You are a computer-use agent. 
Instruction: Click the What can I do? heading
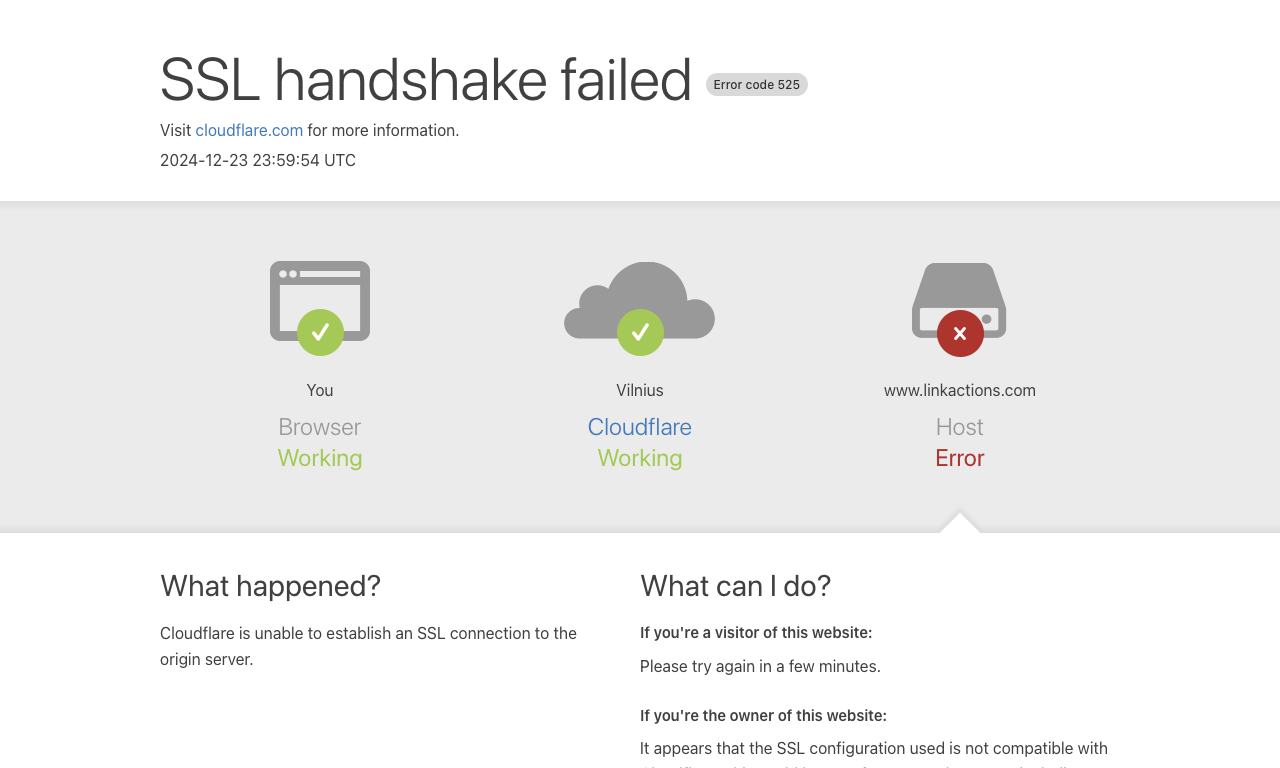click(x=736, y=586)
